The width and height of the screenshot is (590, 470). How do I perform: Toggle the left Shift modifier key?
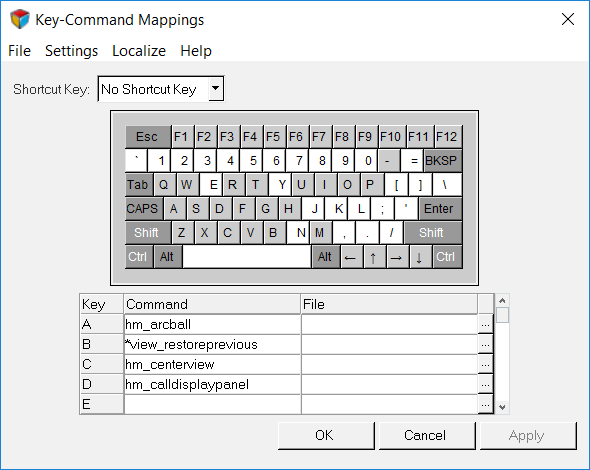click(148, 233)
